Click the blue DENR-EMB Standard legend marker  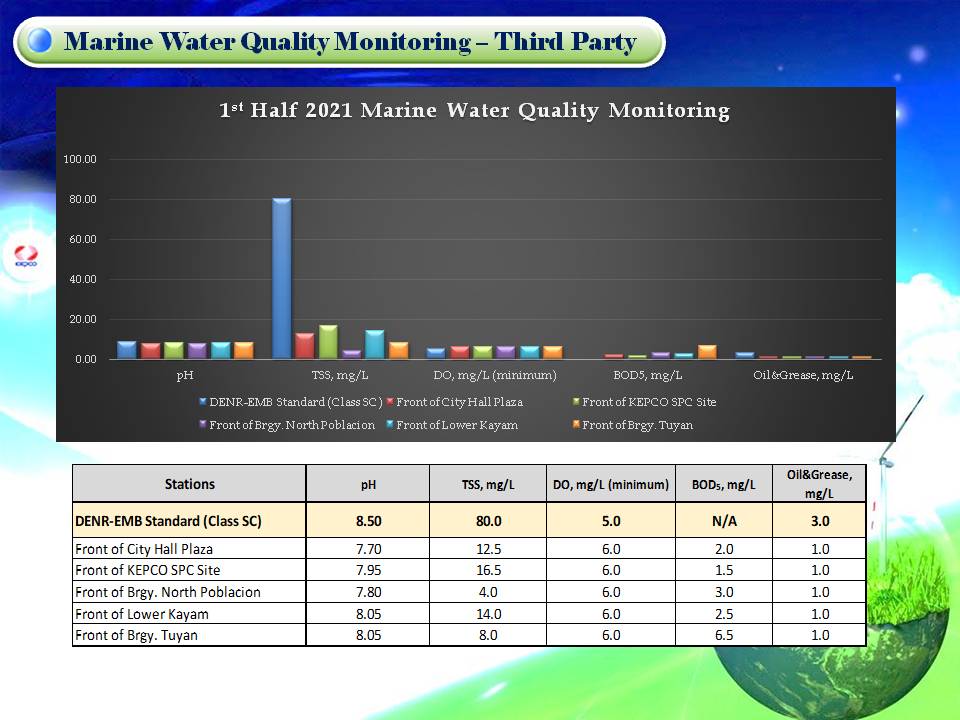[203, 402]
